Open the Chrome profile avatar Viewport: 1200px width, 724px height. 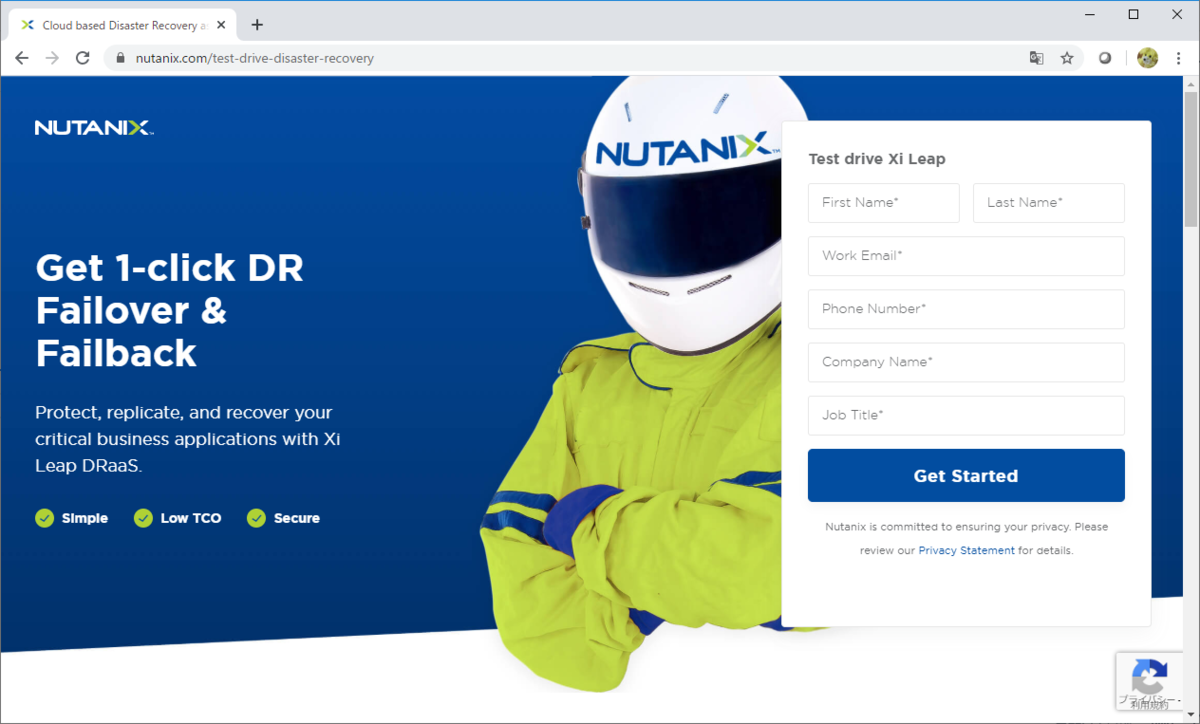point(1147,58)
